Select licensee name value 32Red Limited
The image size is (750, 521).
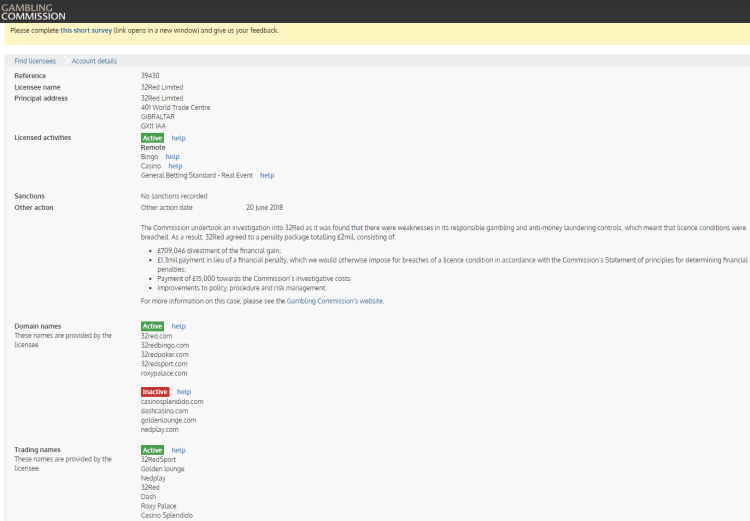[162, 88]
